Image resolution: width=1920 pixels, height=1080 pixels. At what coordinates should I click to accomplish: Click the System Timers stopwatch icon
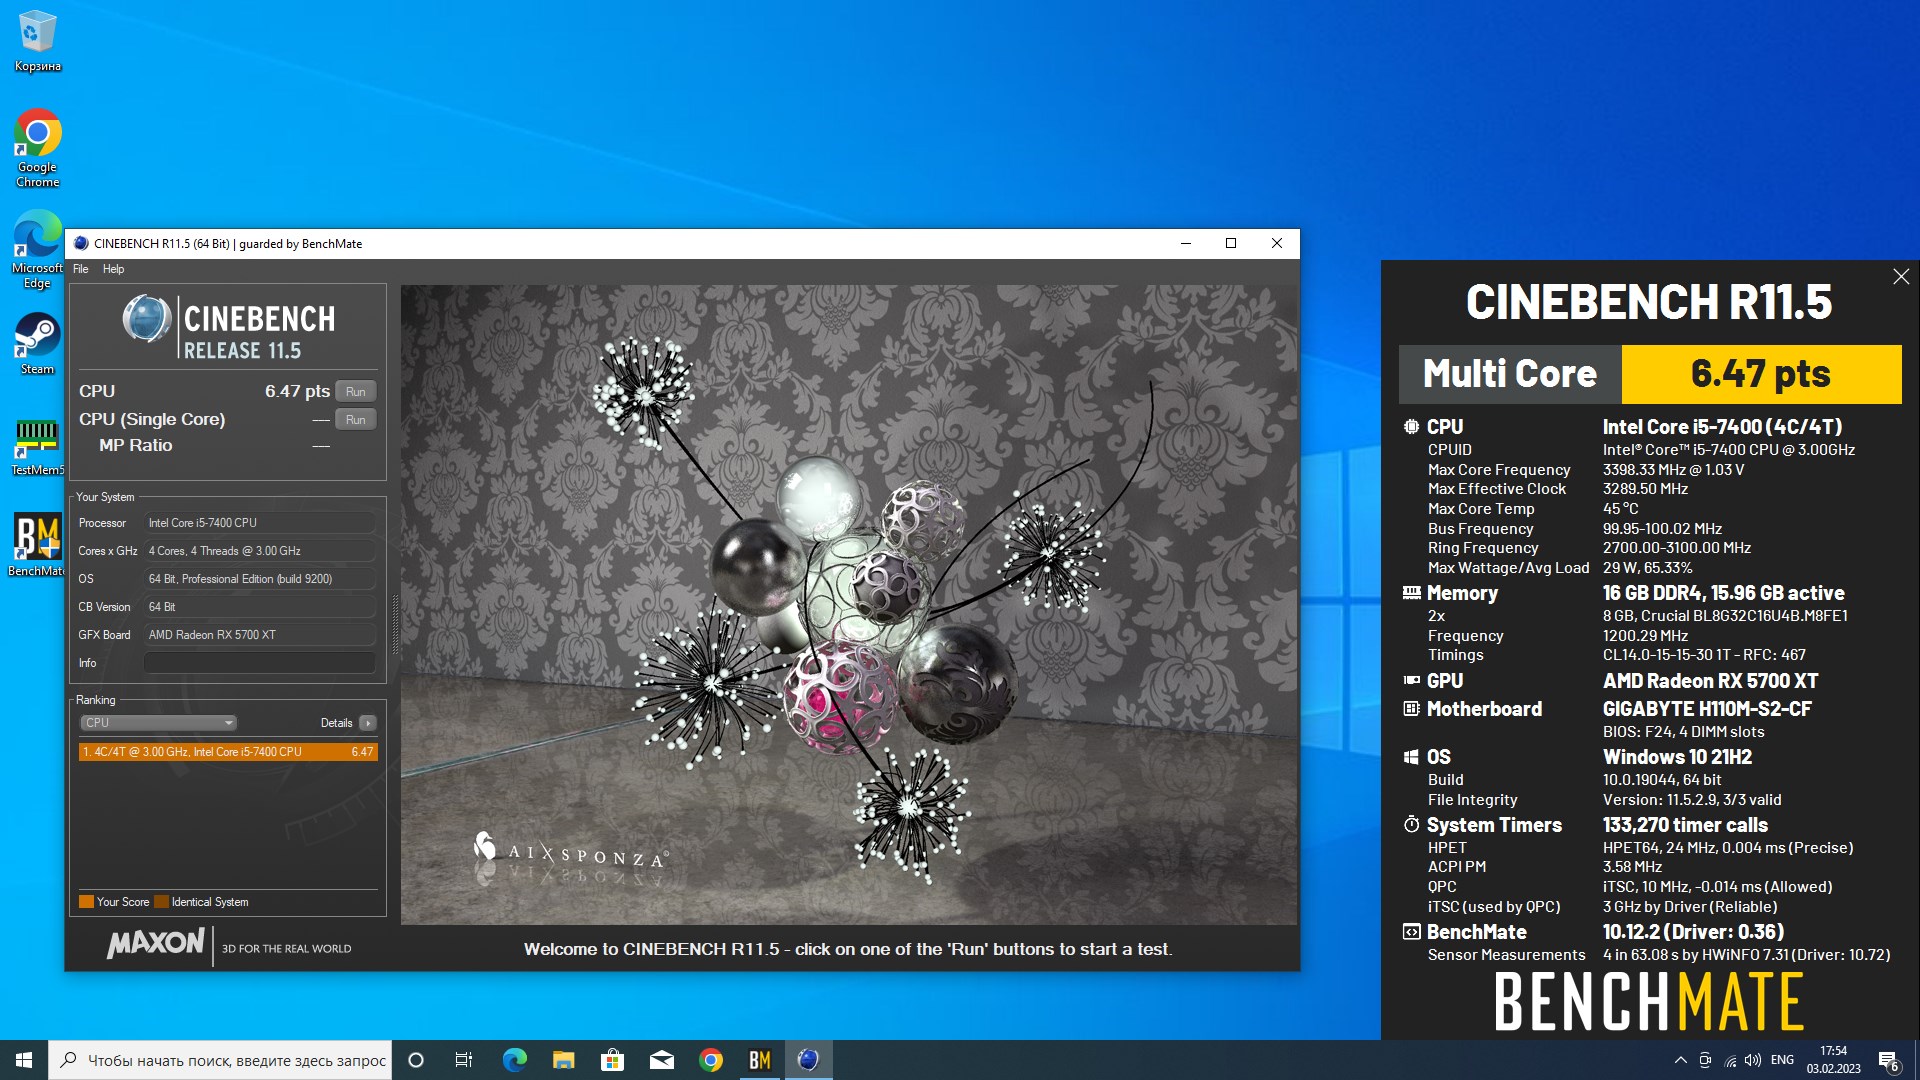(1411, 824)
